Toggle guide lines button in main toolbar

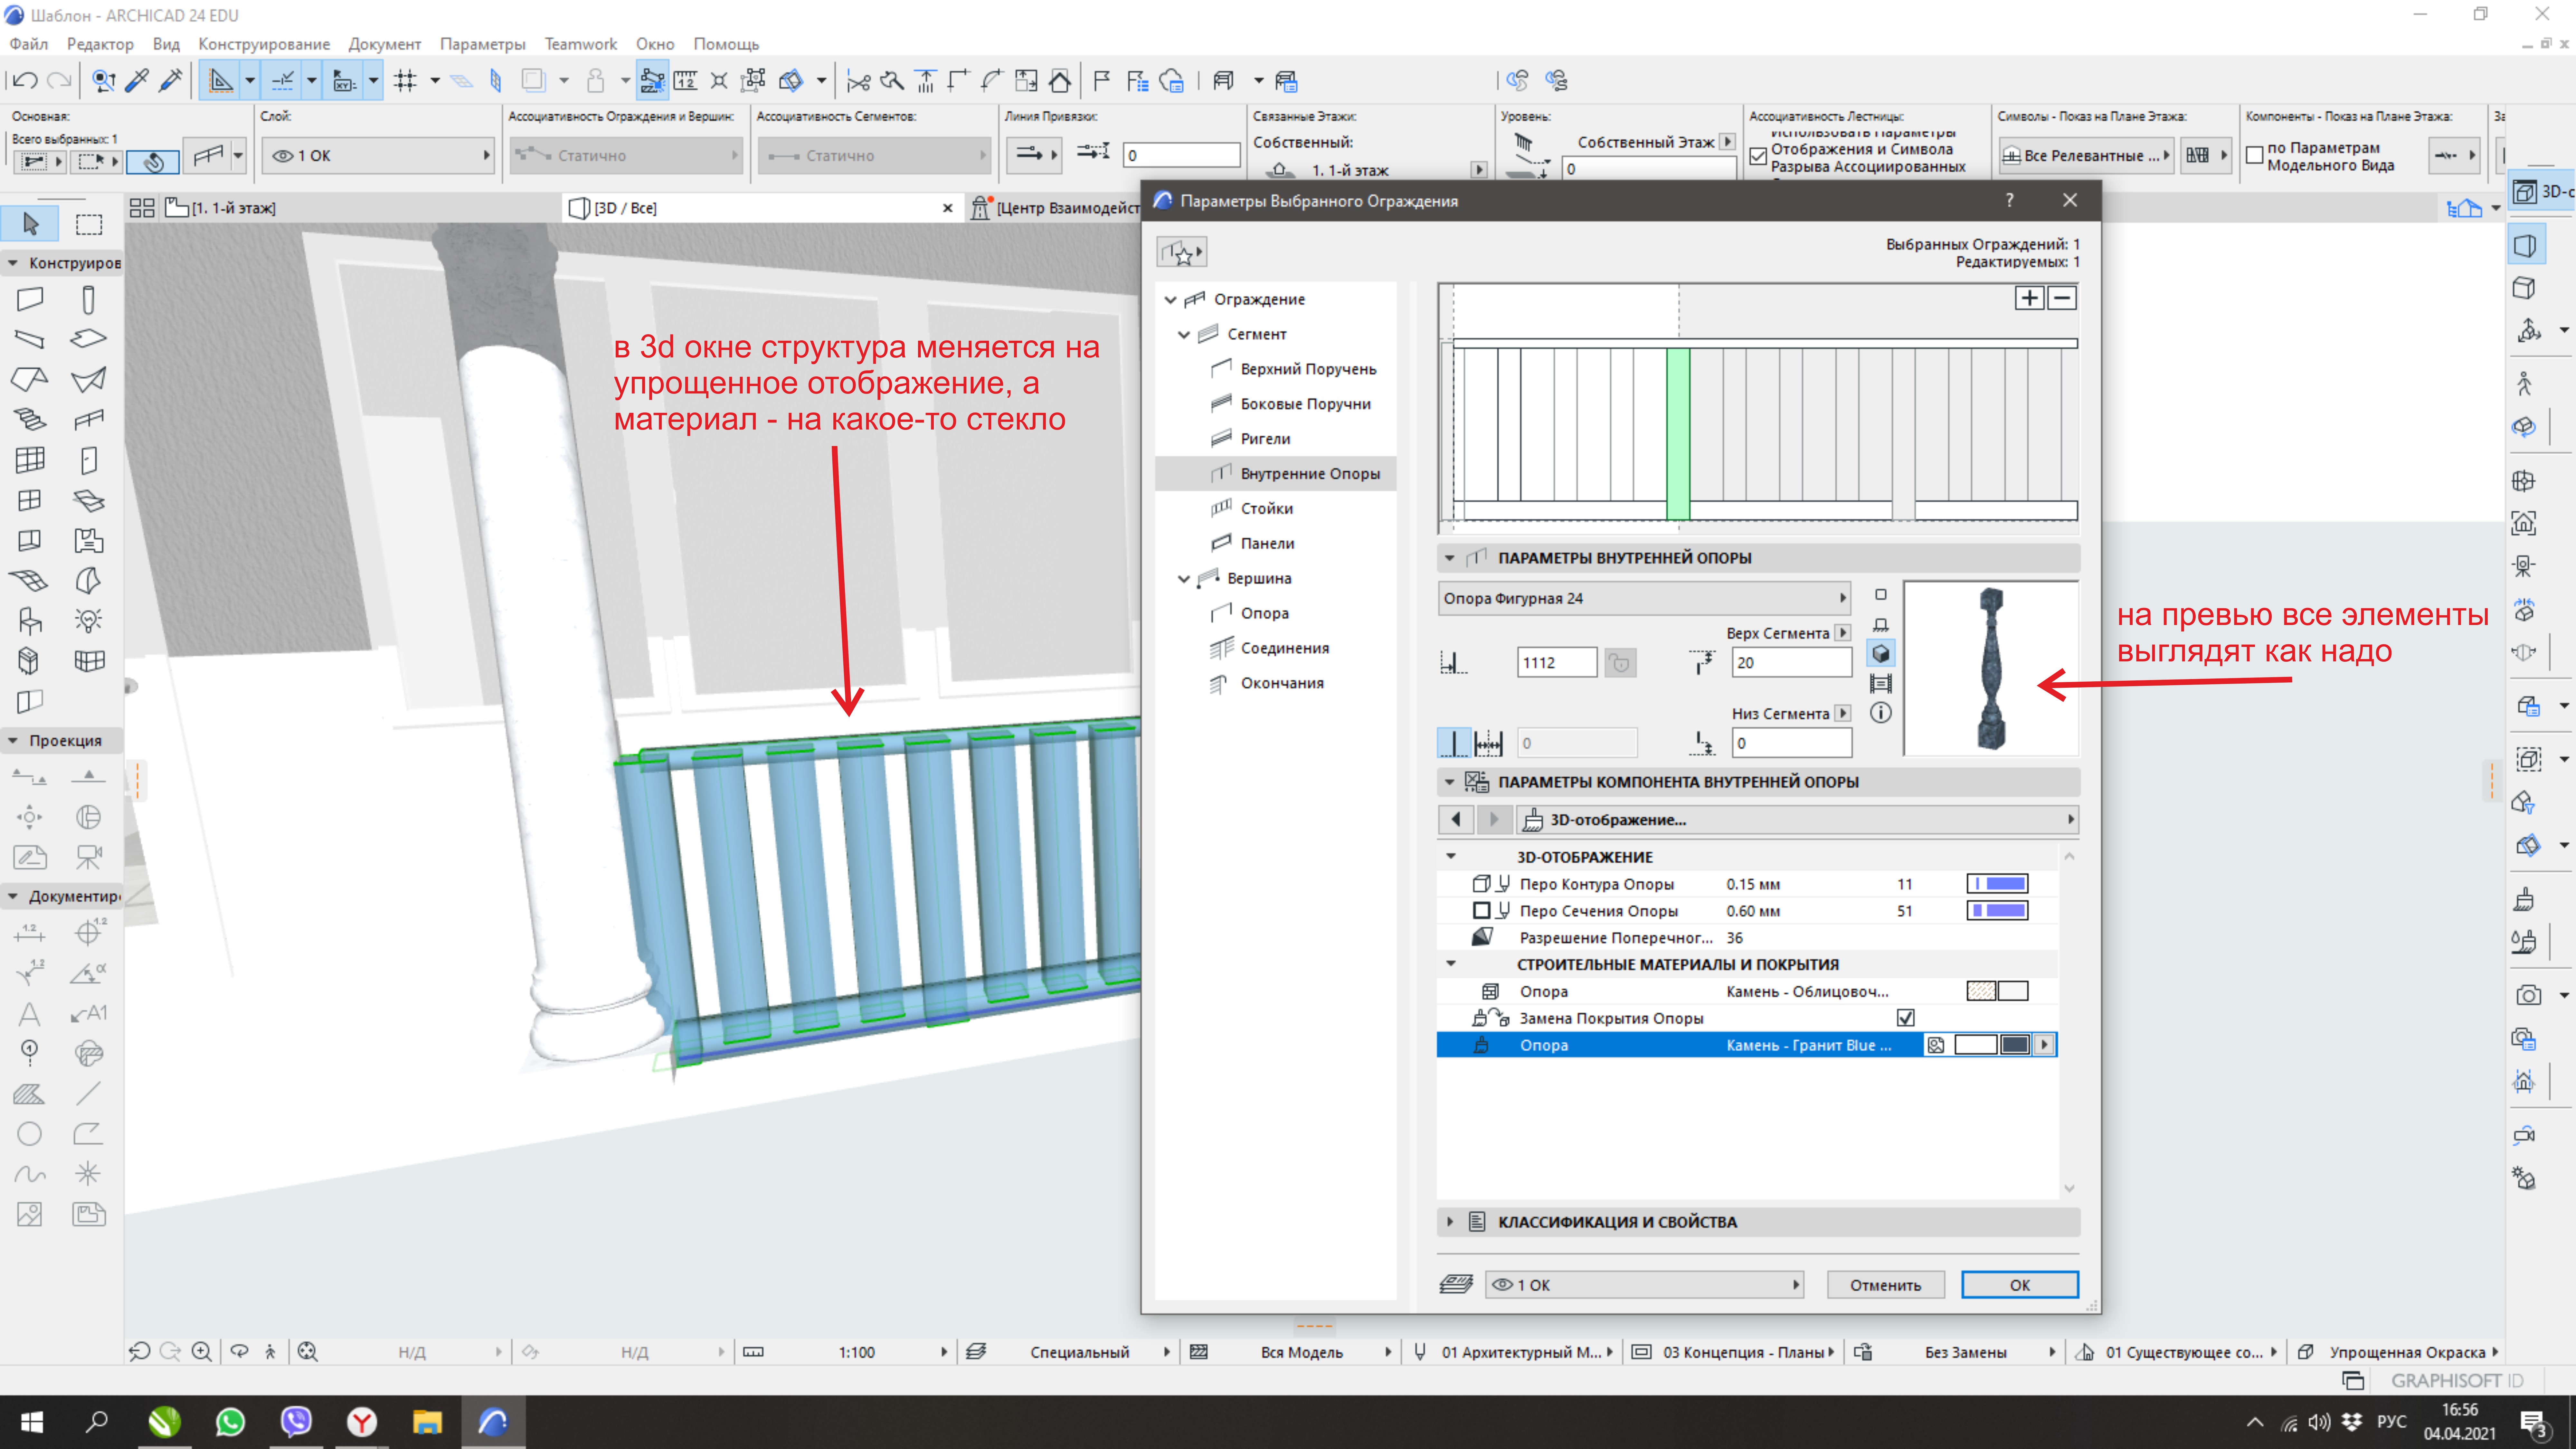click(x=221, y=81)
